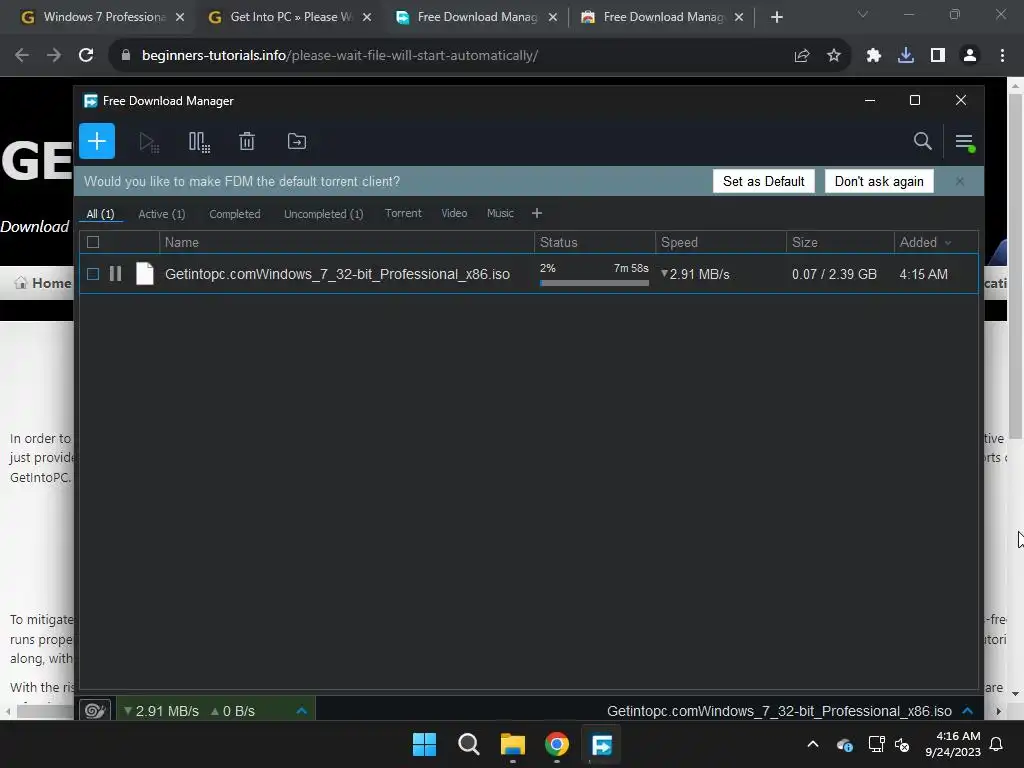Click the Chrome forward arrow button

pyautogui.click(x=54, y=56)
